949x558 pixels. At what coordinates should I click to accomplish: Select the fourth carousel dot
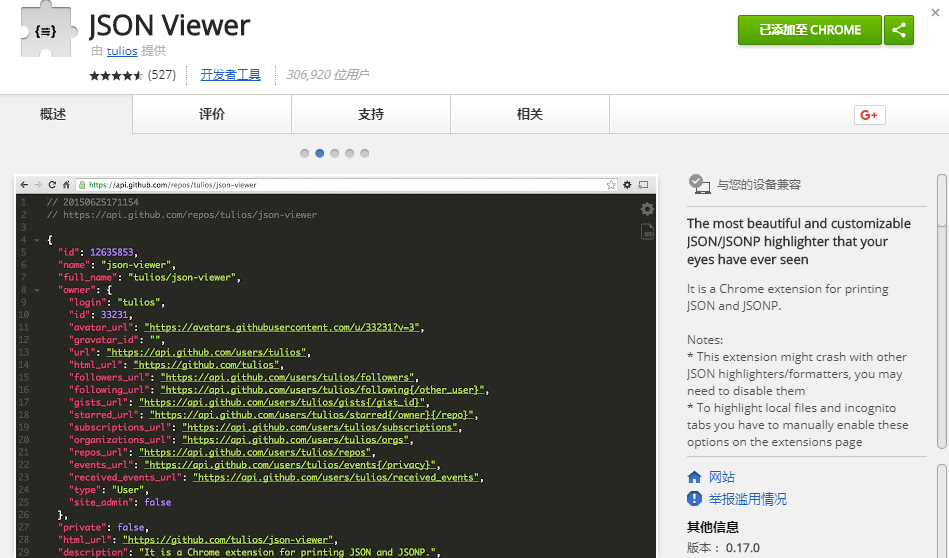[x=349, y=153]
